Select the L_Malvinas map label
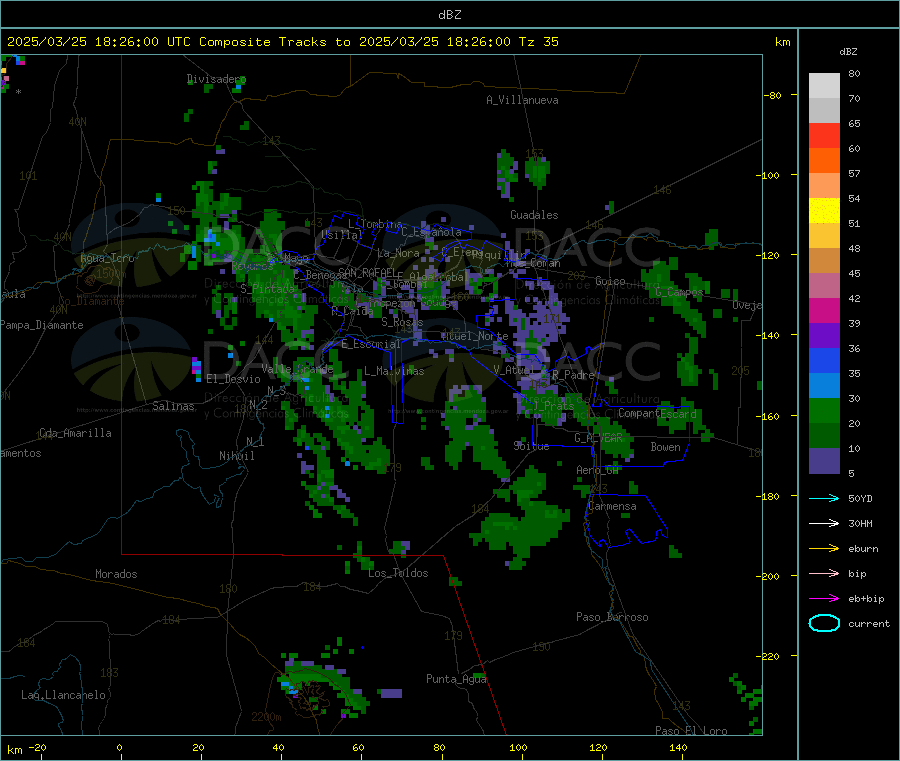The image size is (900, 761). tap(394, 371)
